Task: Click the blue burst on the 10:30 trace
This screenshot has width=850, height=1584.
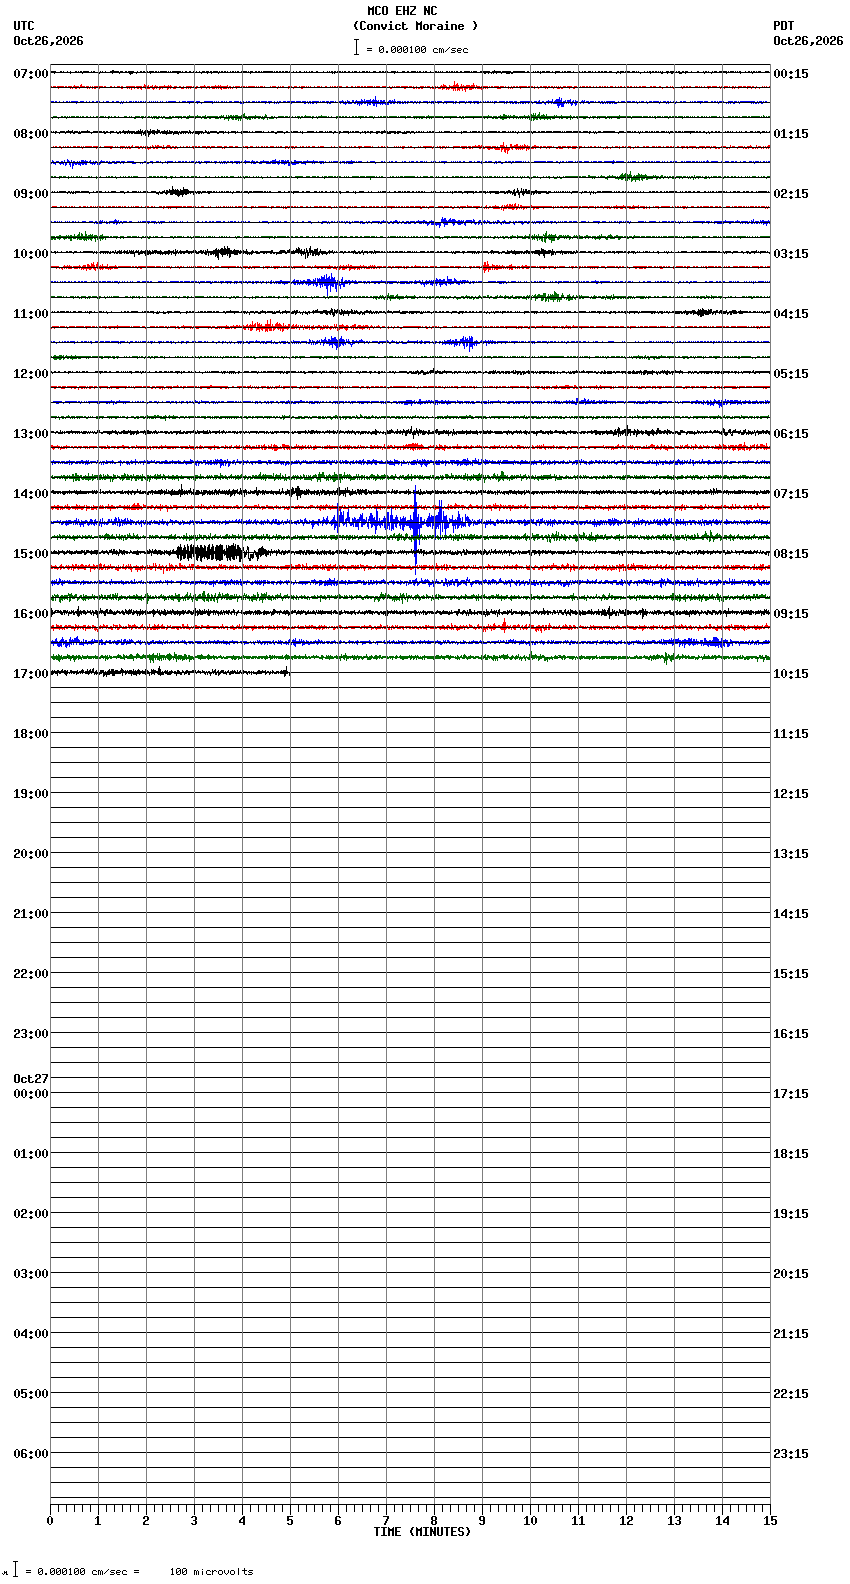Action: coord(327,282)
